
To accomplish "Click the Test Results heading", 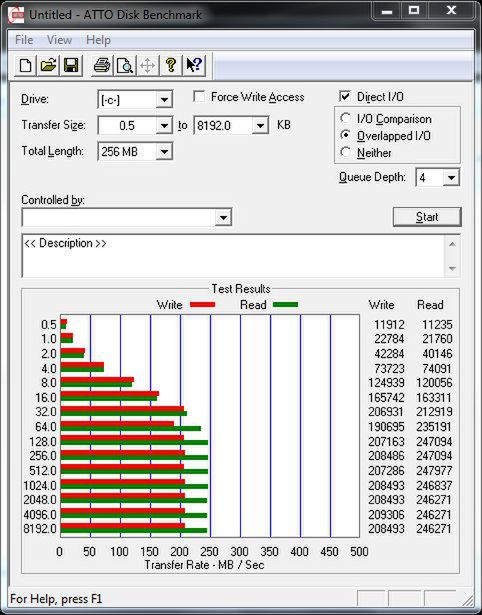I will (241, 289).
